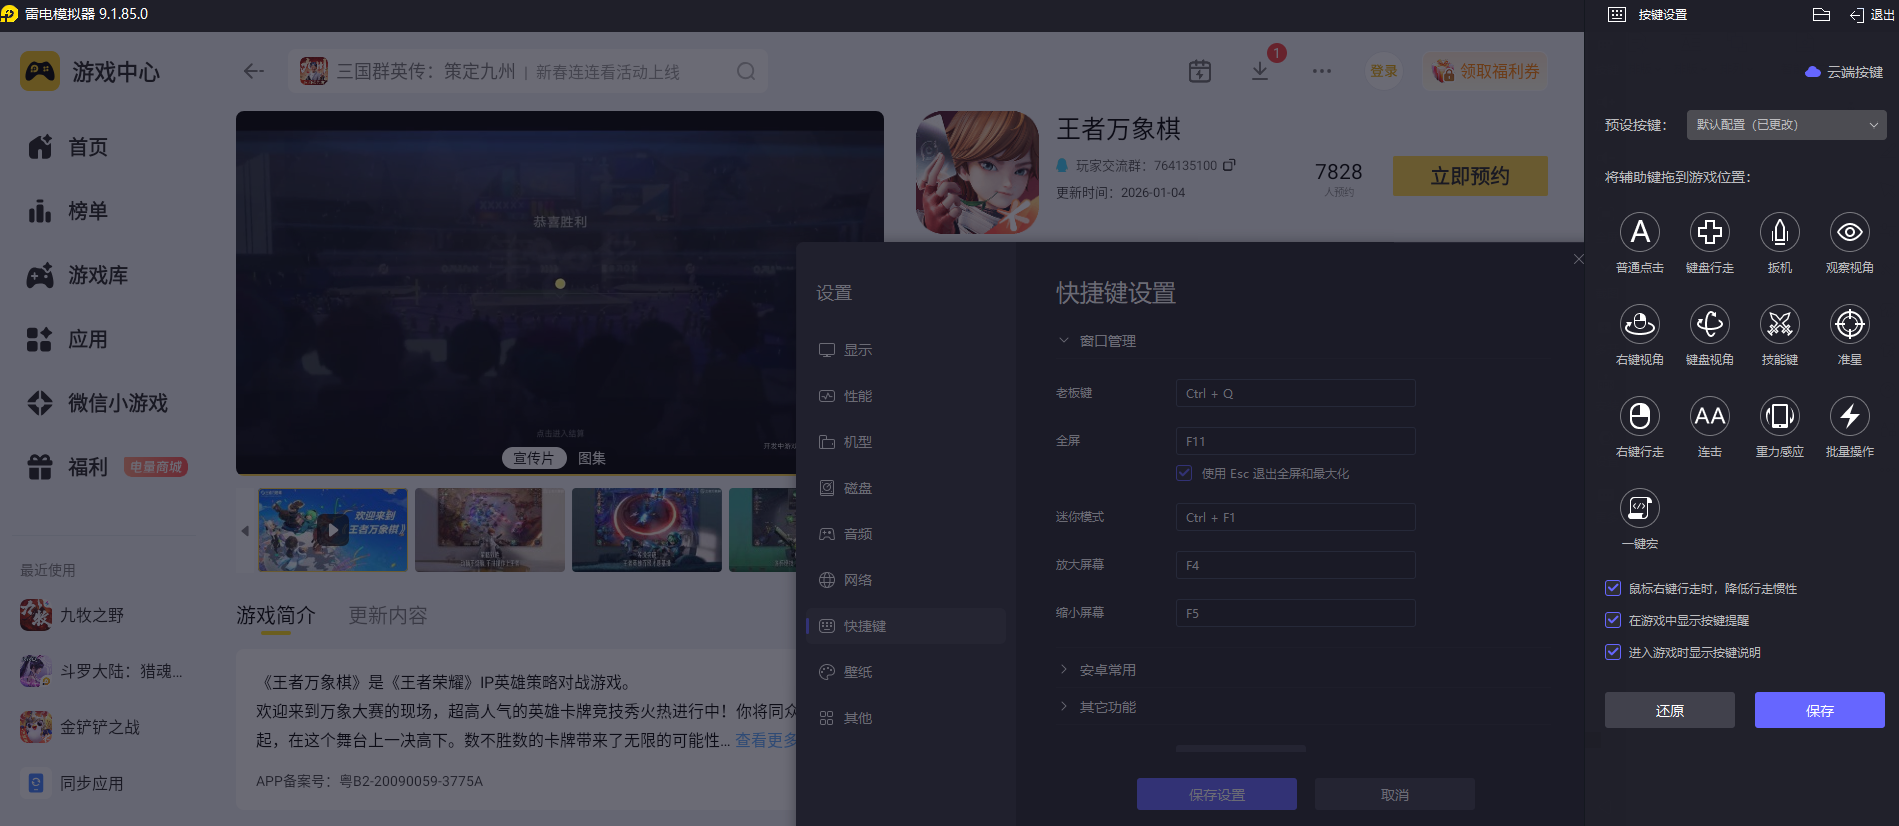Open 福利 welfare in the sidebar
Image resolution: width=1899 pixels, height=826 pixels.
pyautogui.click(x=68, y=467)
